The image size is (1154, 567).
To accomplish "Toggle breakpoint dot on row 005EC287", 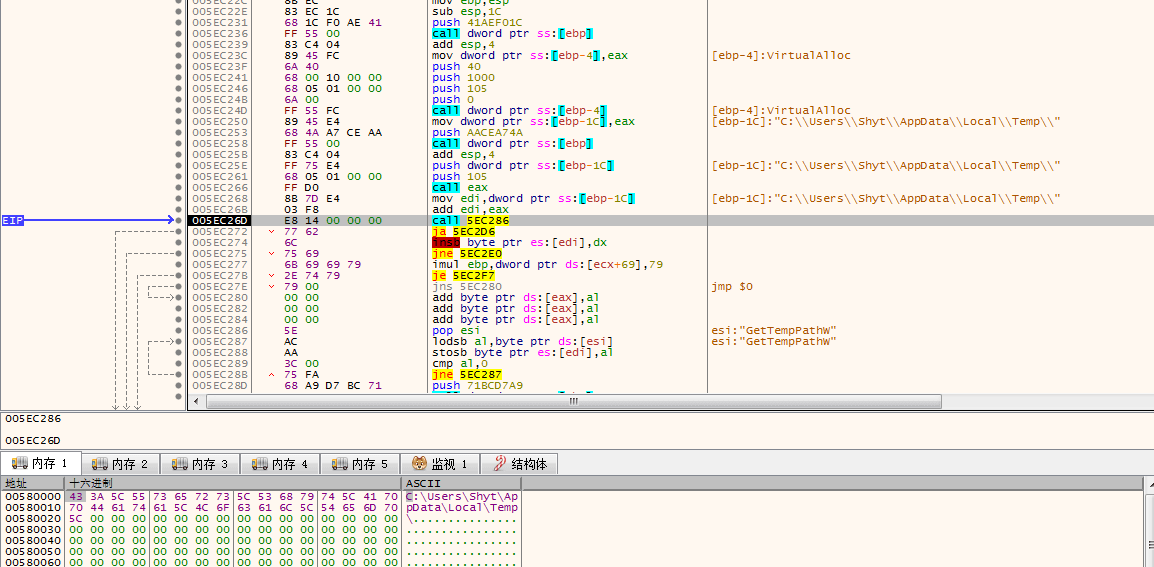I will click(x=179, y=342).
